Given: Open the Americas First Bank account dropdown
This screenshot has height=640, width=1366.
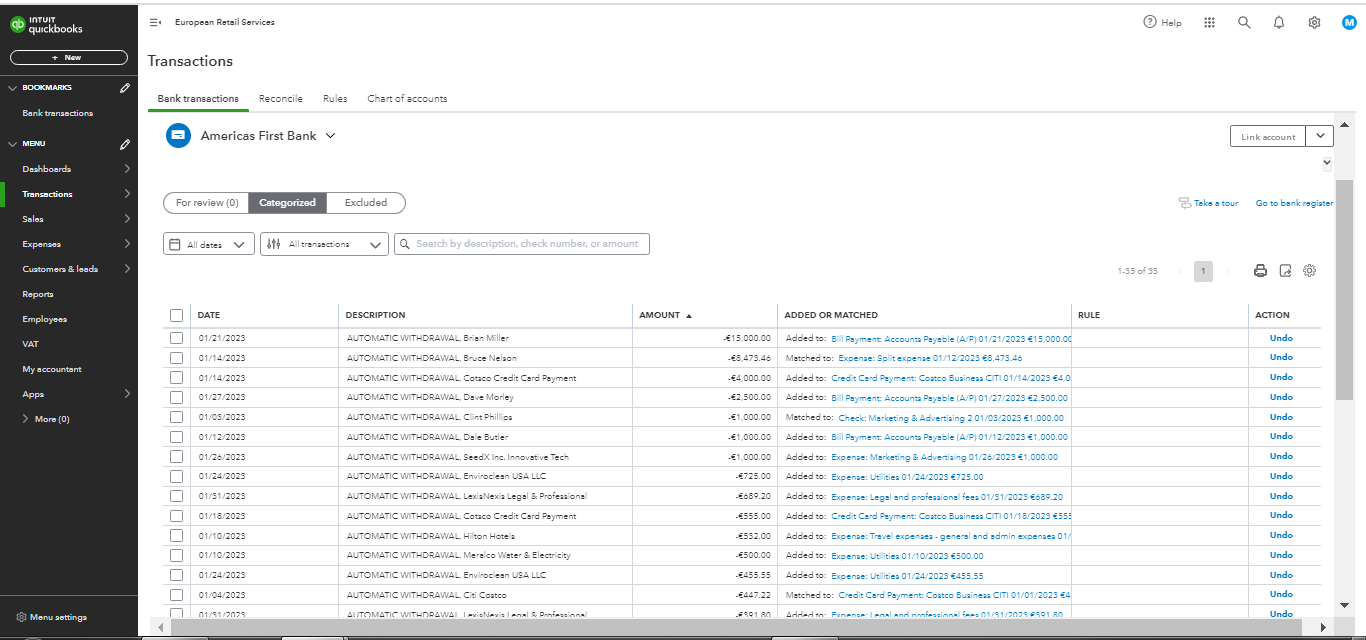Looking at the screenshot, I should pos(330,136).
